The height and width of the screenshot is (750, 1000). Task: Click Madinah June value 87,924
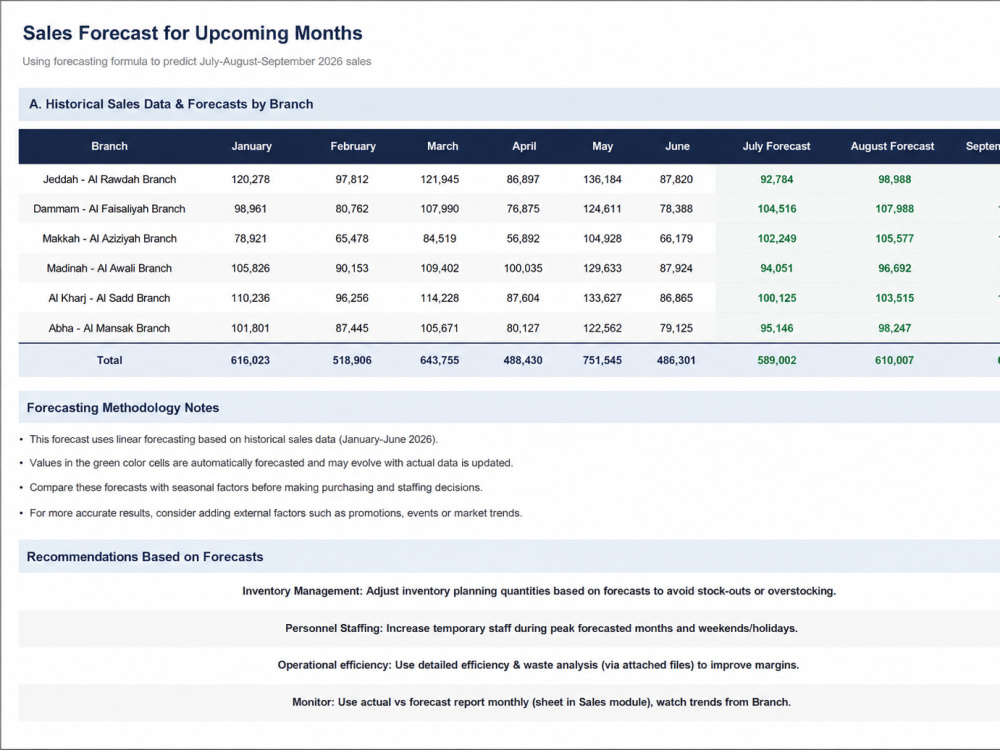(676, 268)
